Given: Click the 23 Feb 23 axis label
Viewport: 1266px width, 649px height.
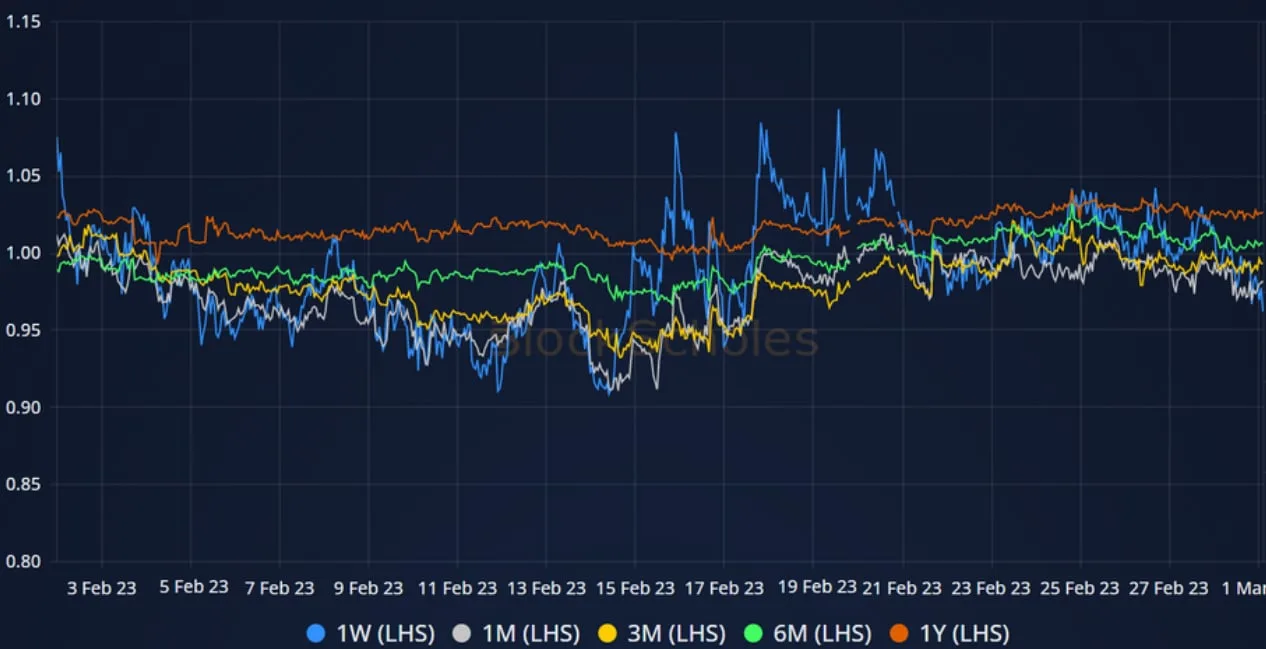Looking at the screenshot, I should (990, 588).
